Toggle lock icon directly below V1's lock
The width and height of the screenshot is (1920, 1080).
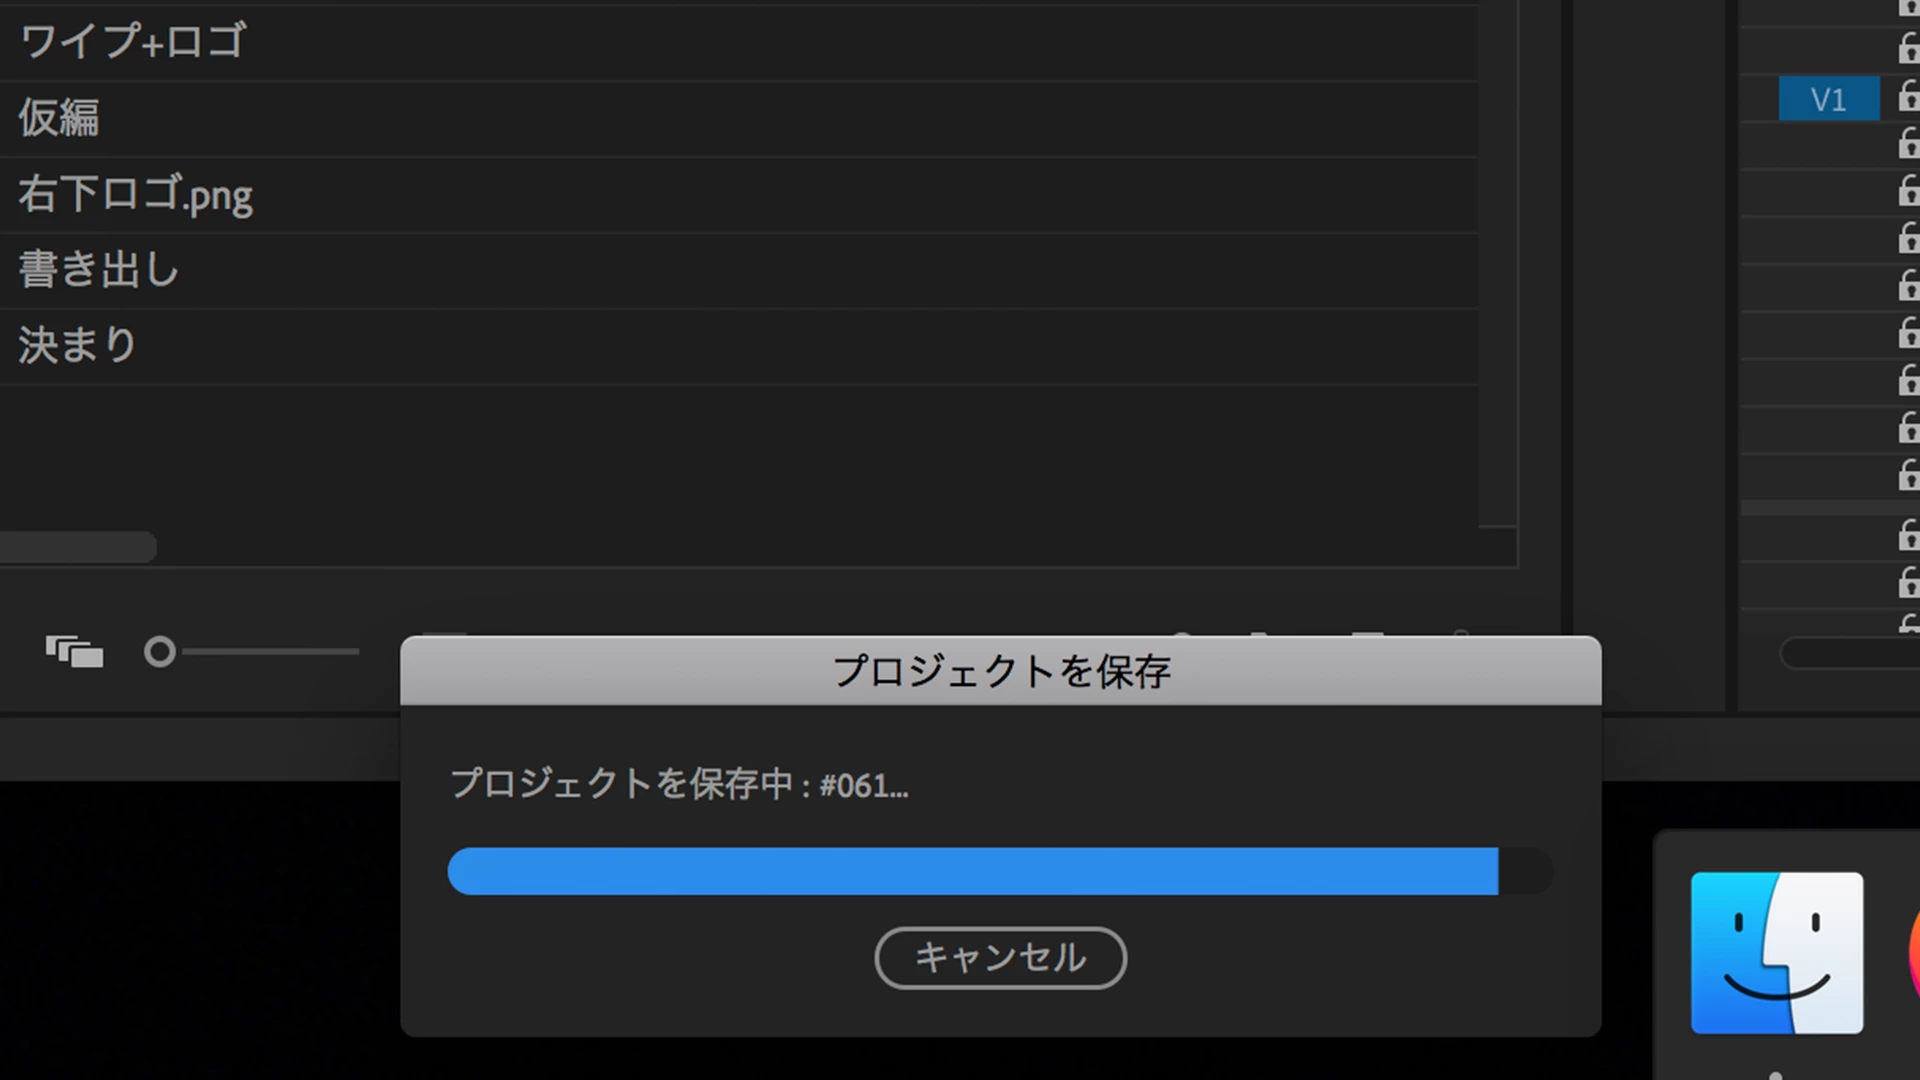[x=1908, y=145]
